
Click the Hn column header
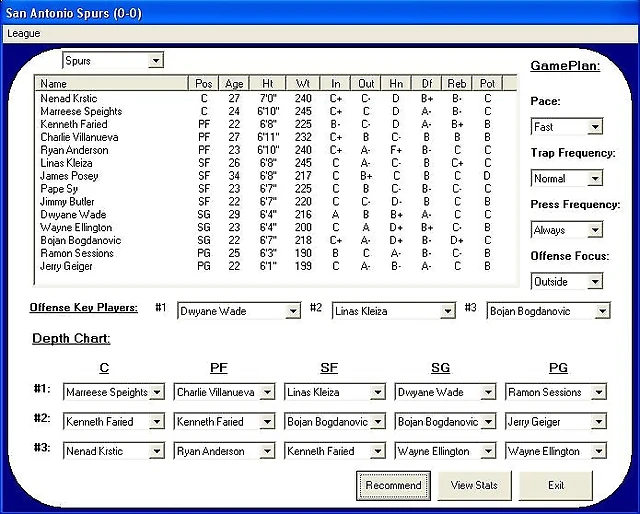point(396,83)
